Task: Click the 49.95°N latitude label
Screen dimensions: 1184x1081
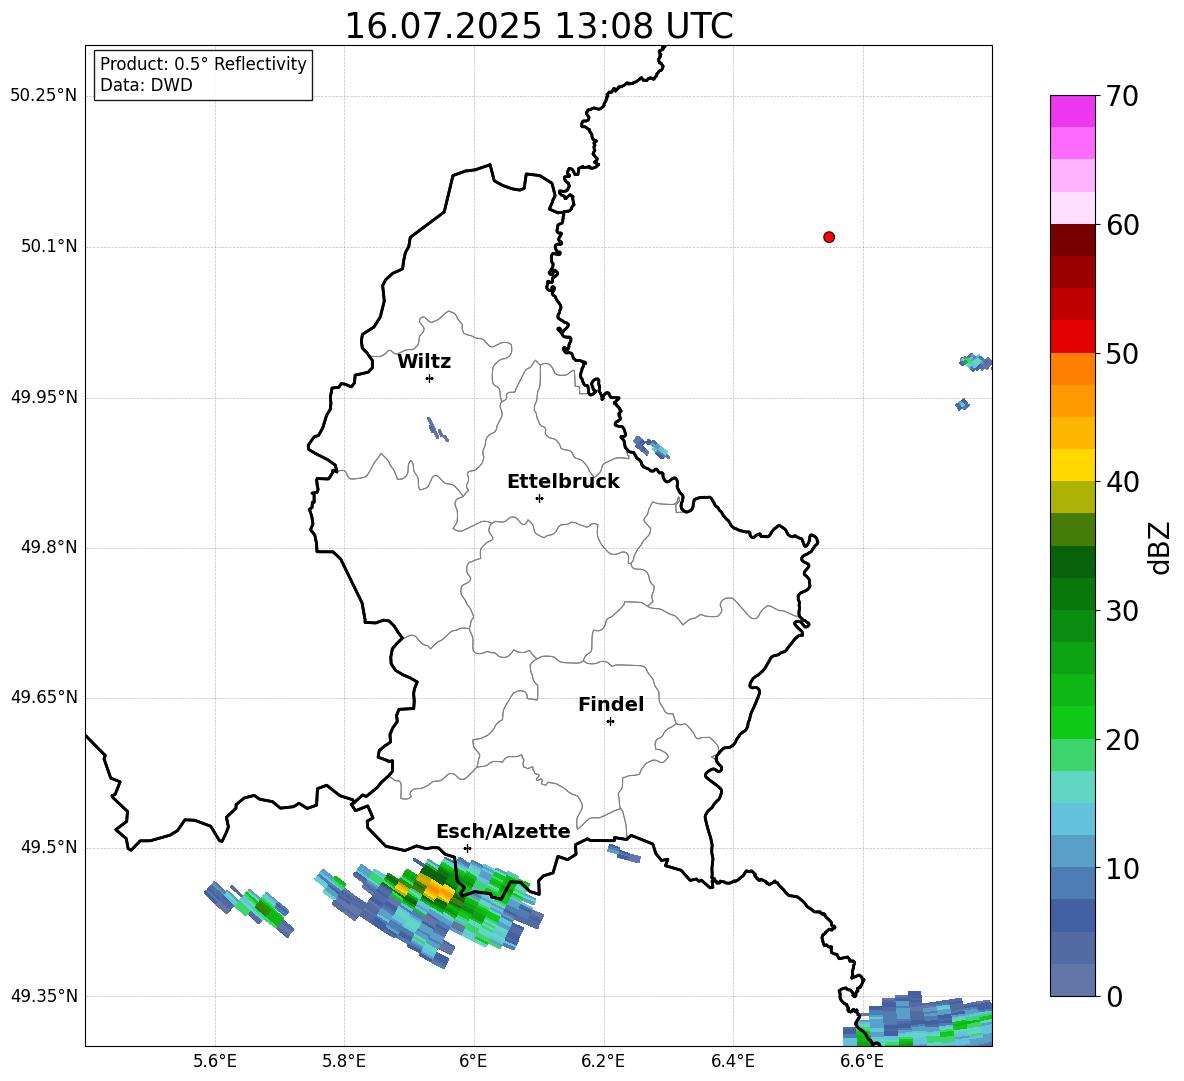Action: pyautogui.click(x=44, y=396)
